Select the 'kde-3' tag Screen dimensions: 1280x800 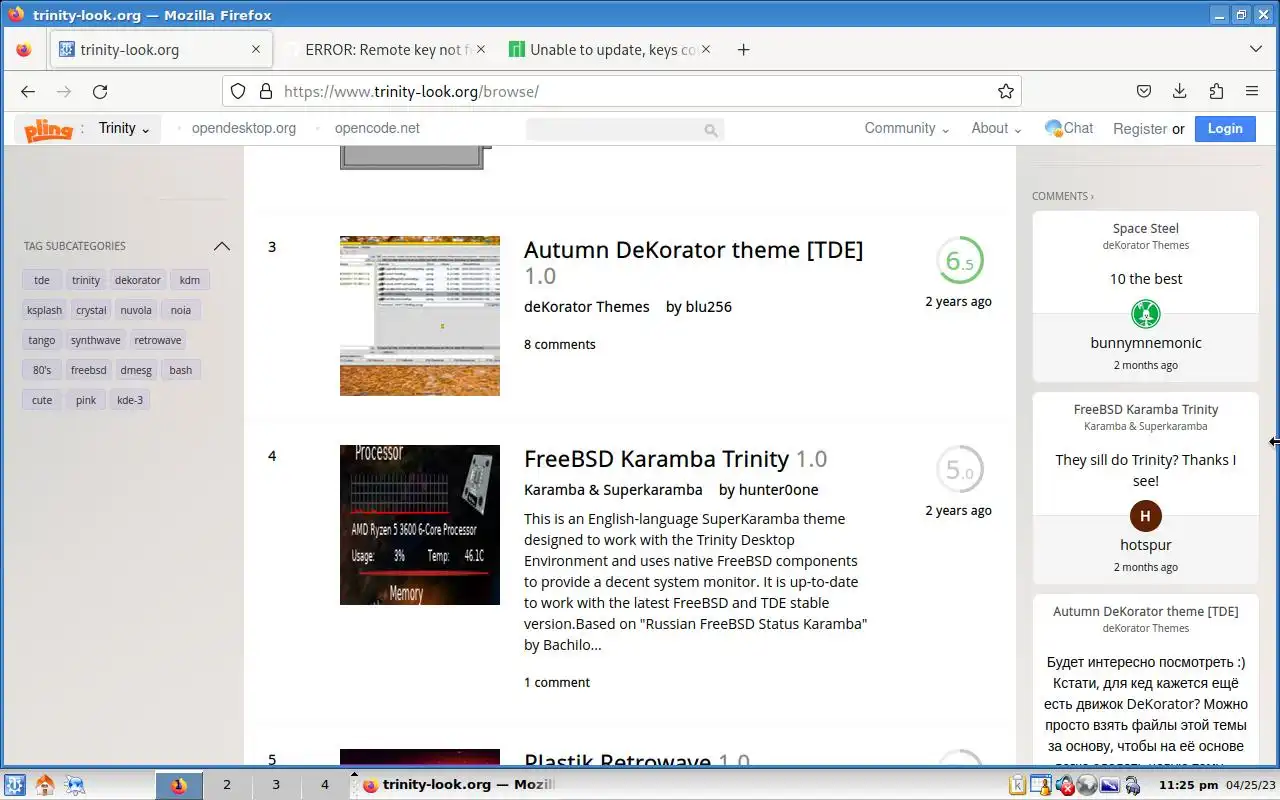click(130, 400)
